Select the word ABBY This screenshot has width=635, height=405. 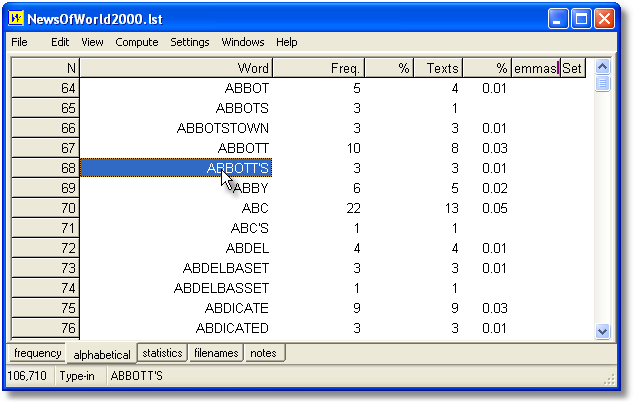coord(251,188)
